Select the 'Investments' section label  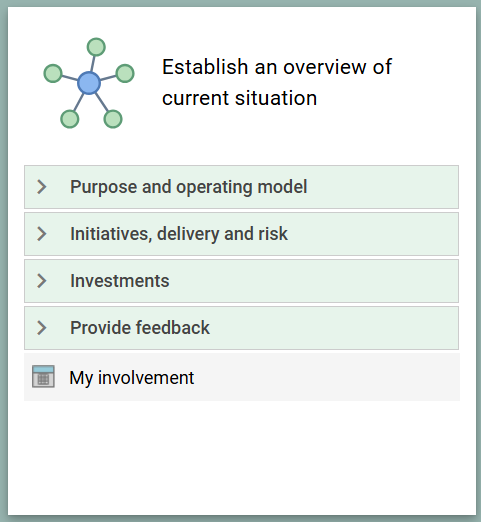[x=120, y=281]
